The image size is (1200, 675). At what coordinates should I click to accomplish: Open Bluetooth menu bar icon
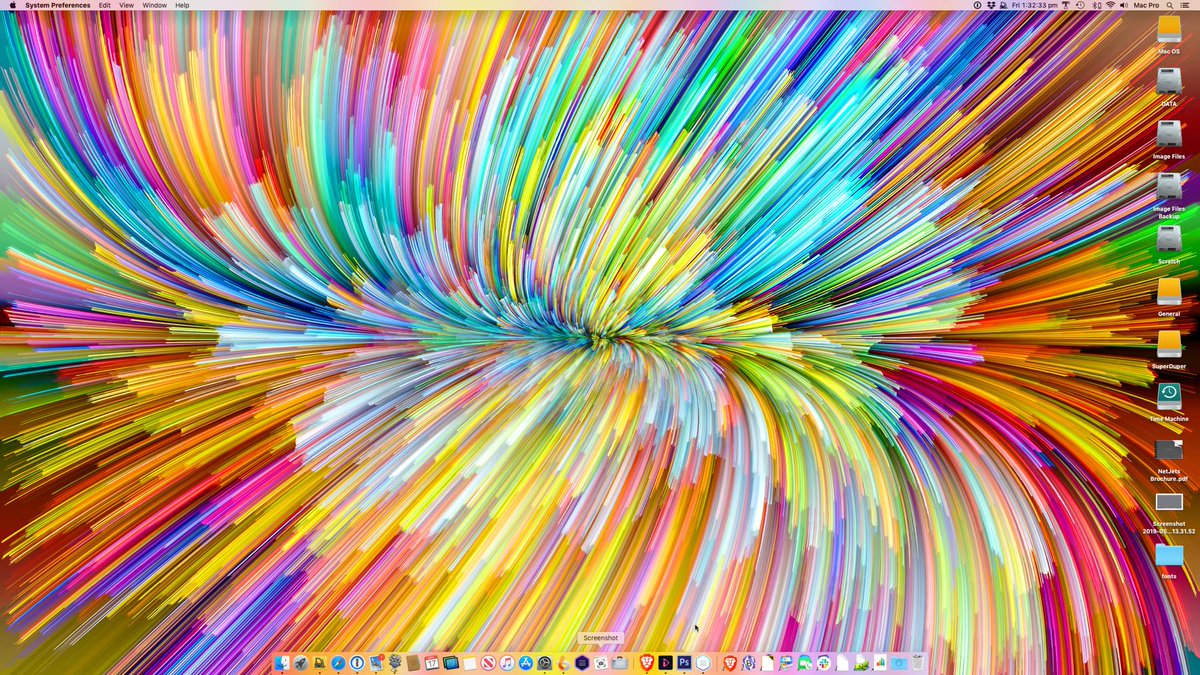1097,5
